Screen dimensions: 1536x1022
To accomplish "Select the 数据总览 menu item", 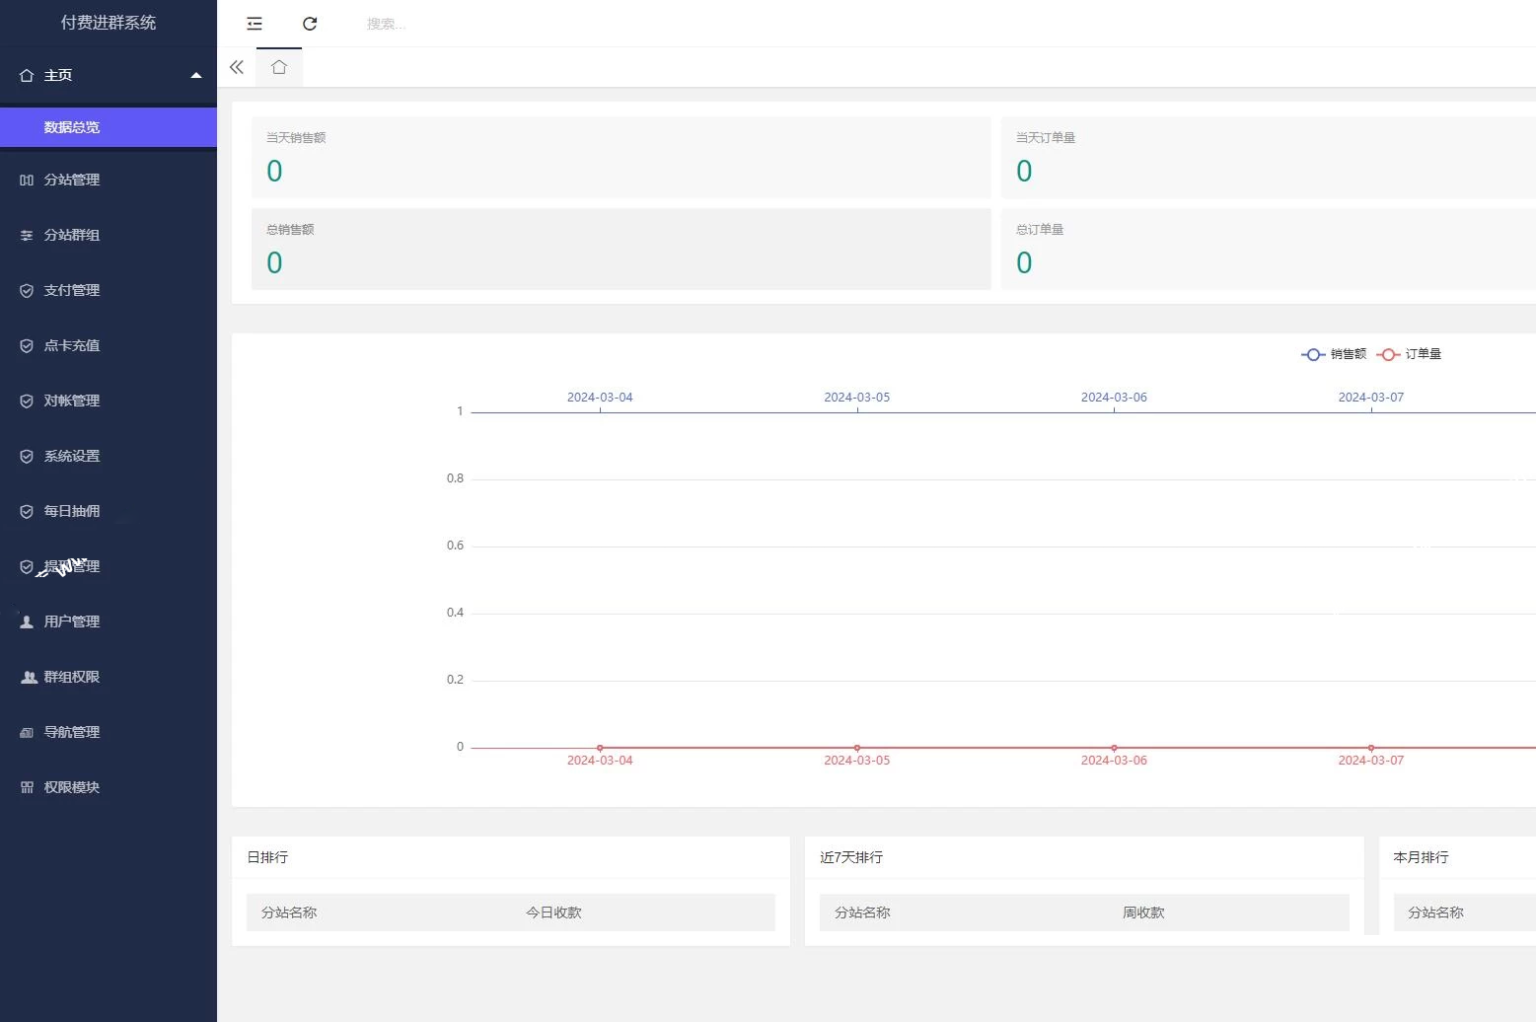I will (x=108, y=127).
